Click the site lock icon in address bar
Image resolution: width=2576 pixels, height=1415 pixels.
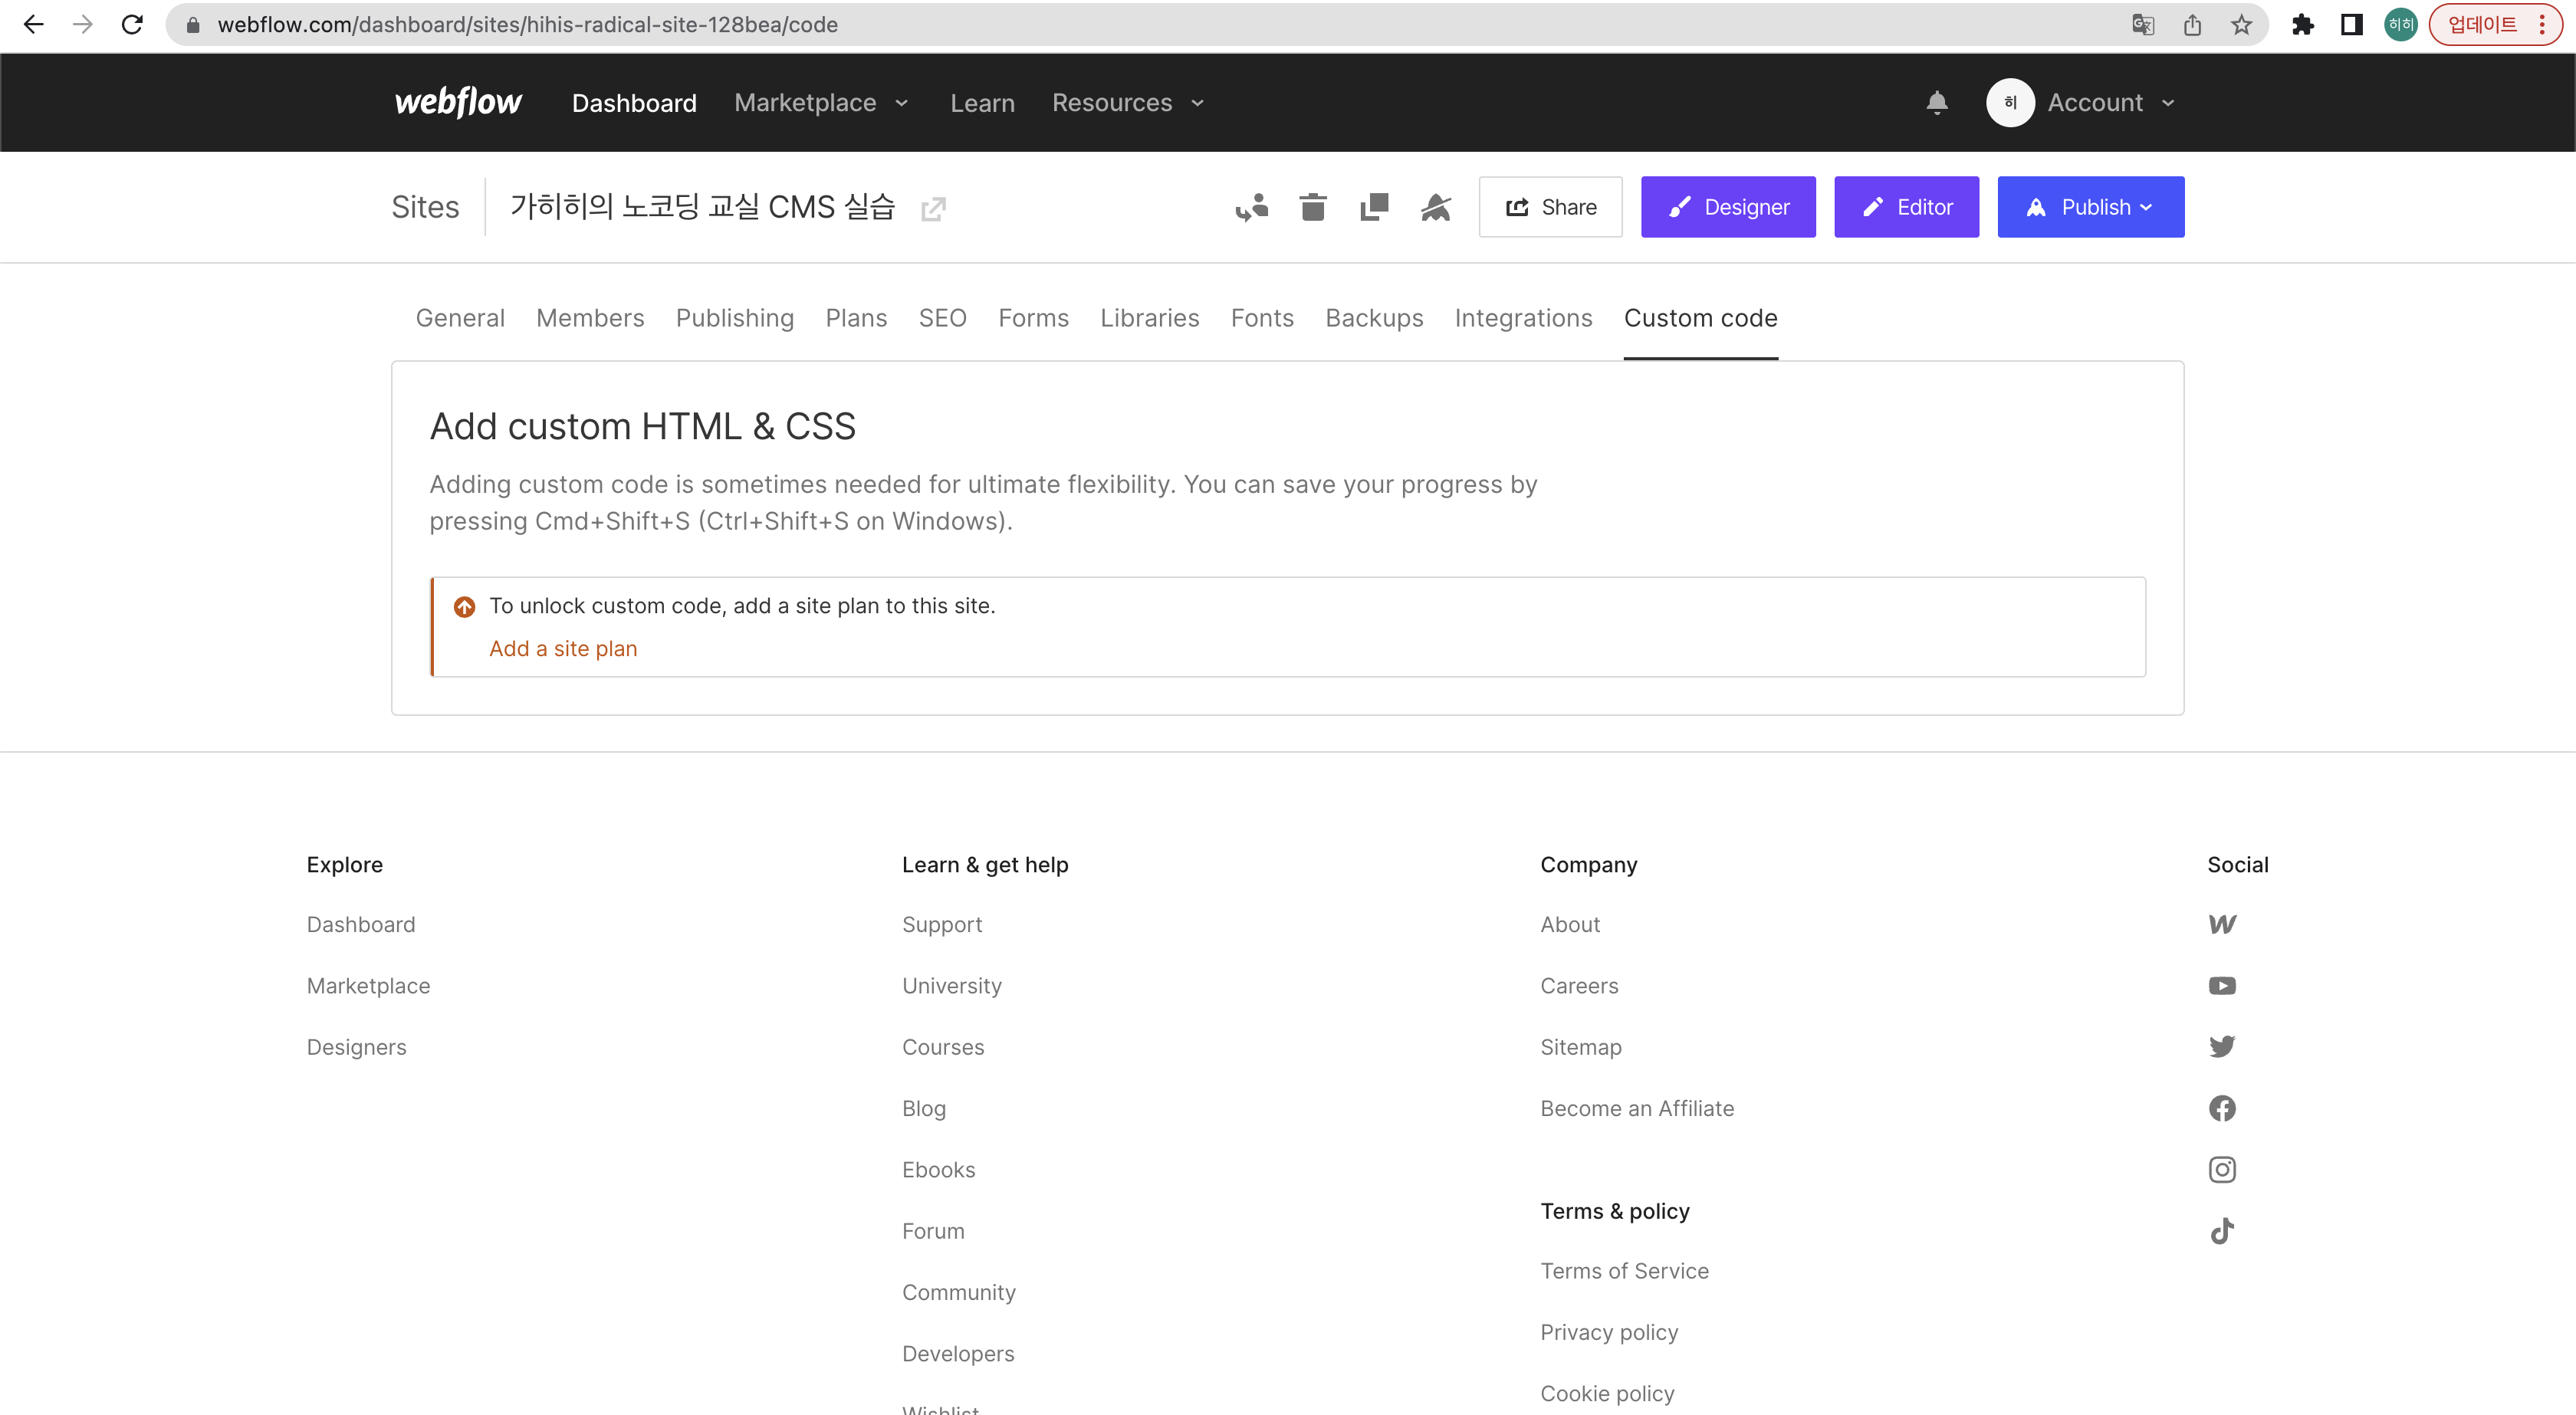(x=193, y=25)
